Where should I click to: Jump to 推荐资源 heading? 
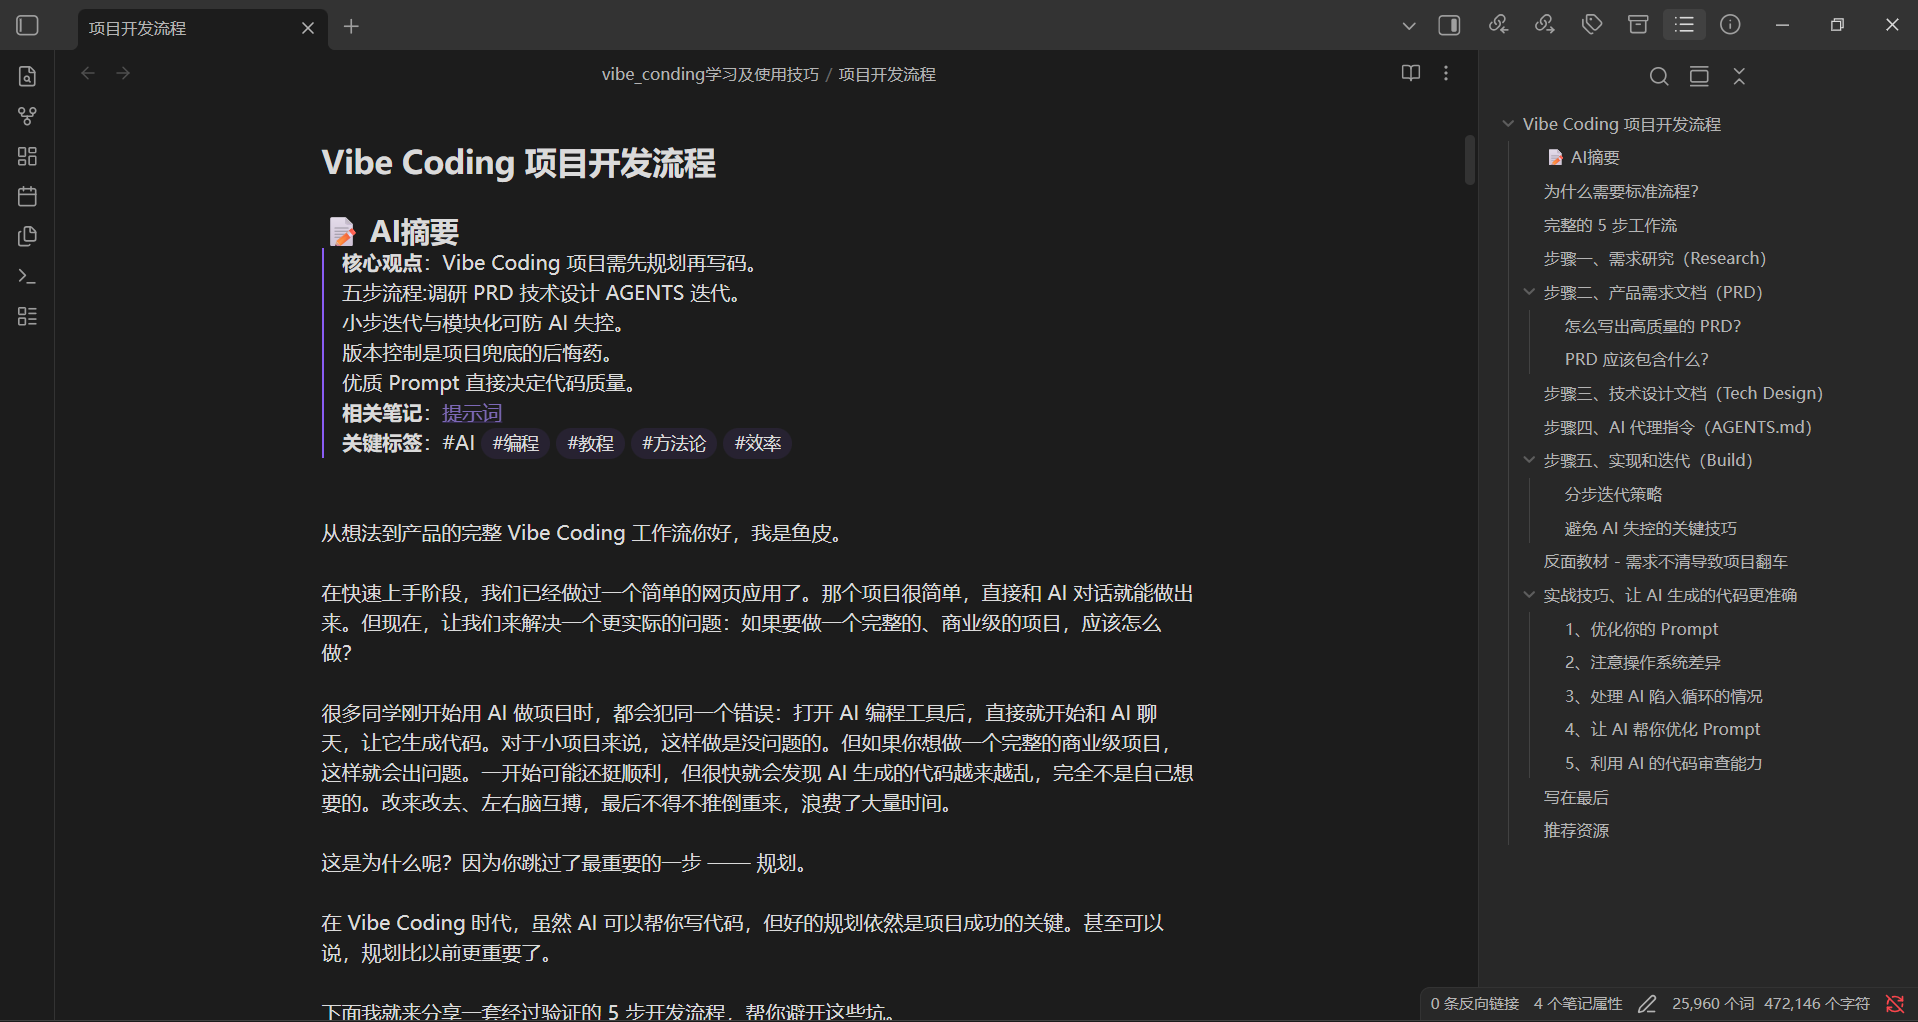1576,830
